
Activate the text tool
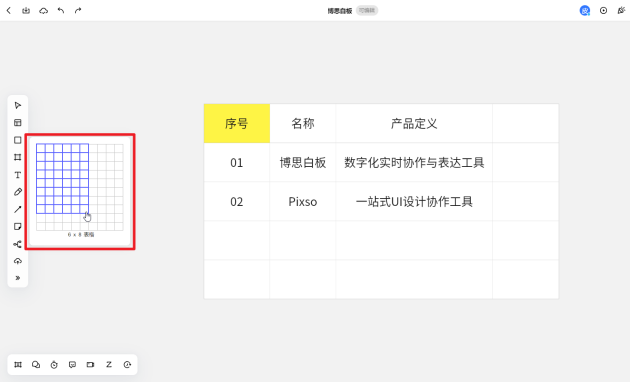point(18,175)
